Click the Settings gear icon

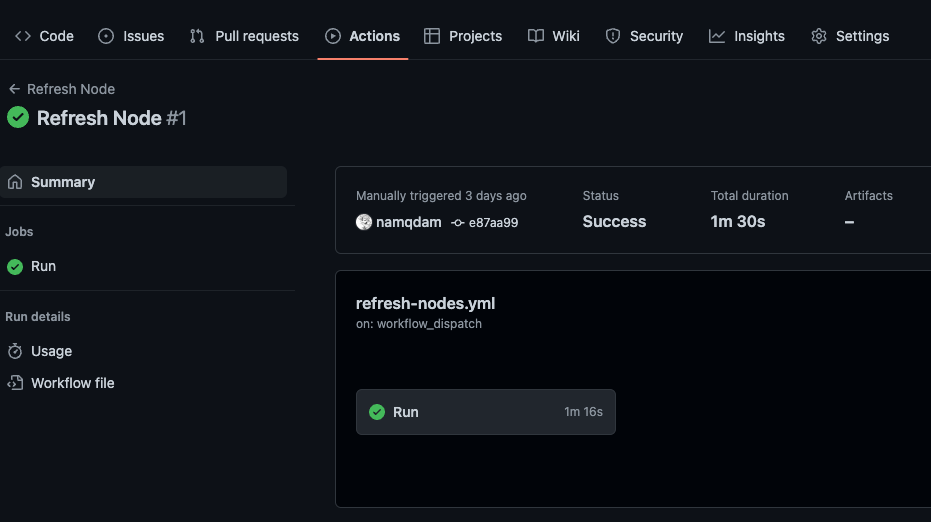pos(819,36)
